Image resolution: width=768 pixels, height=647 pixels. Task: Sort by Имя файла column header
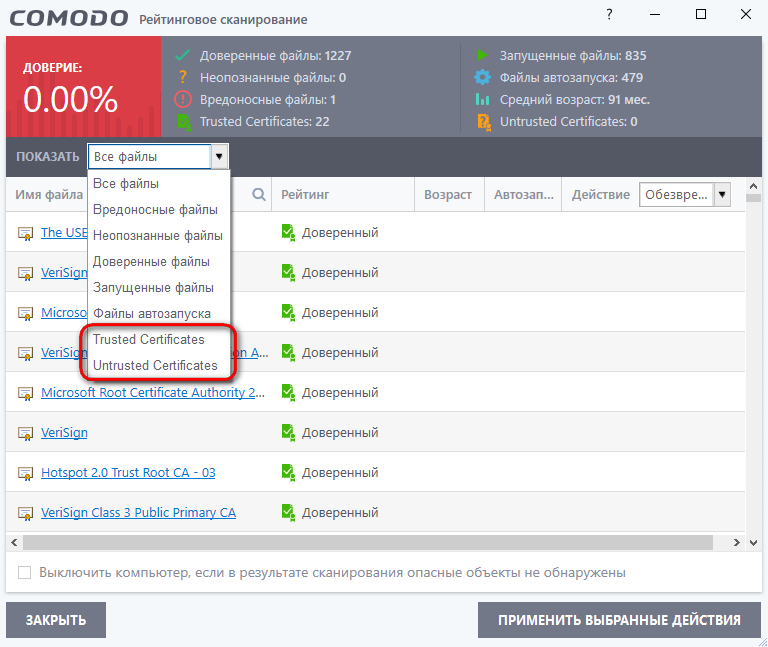[x=49, y=194]
